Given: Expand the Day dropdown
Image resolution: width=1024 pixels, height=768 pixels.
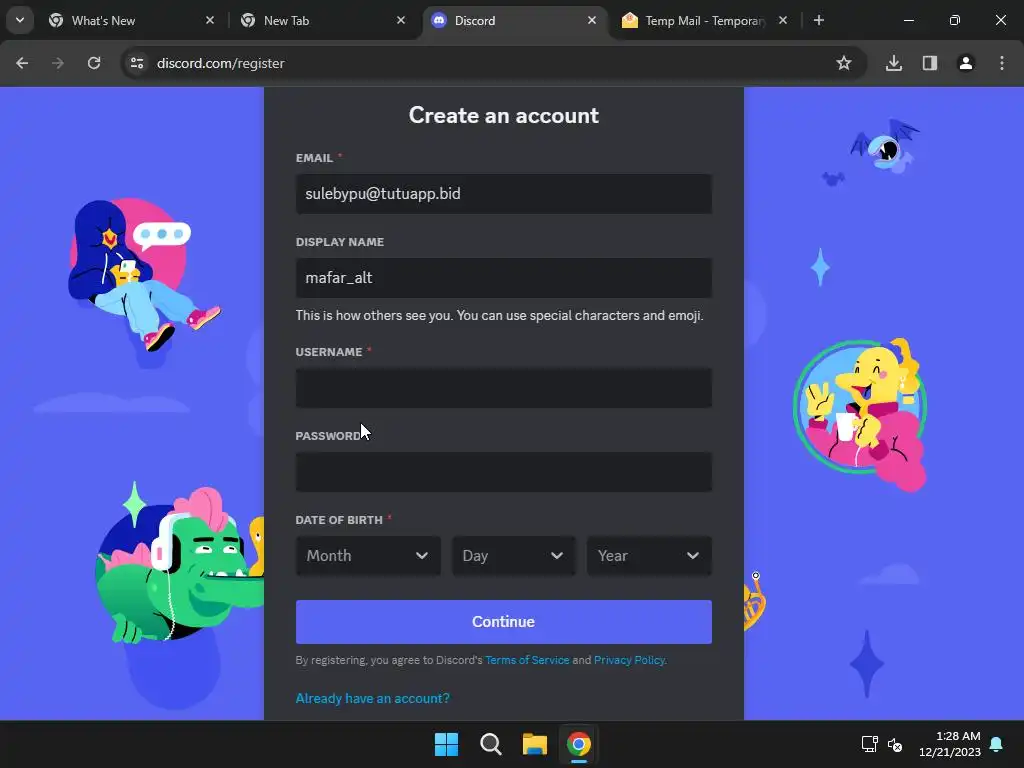Looking at the screenshot, I should click(x=514, y=556).
